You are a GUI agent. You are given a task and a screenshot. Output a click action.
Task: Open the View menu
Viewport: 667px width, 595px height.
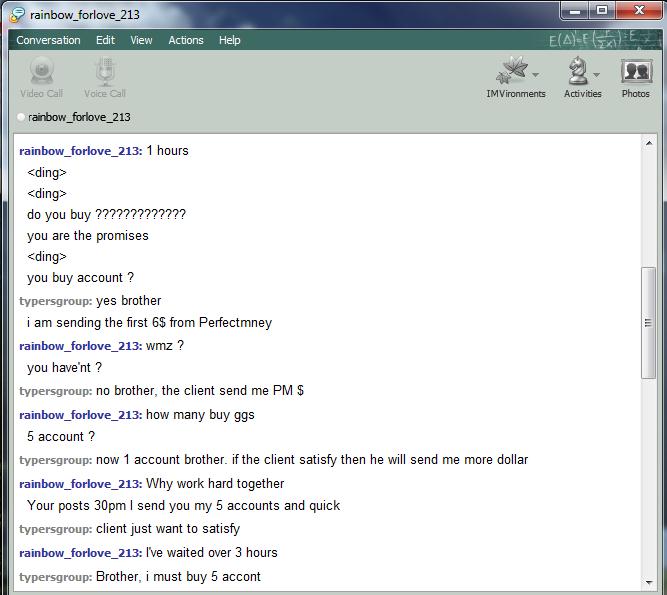point(141,40)
